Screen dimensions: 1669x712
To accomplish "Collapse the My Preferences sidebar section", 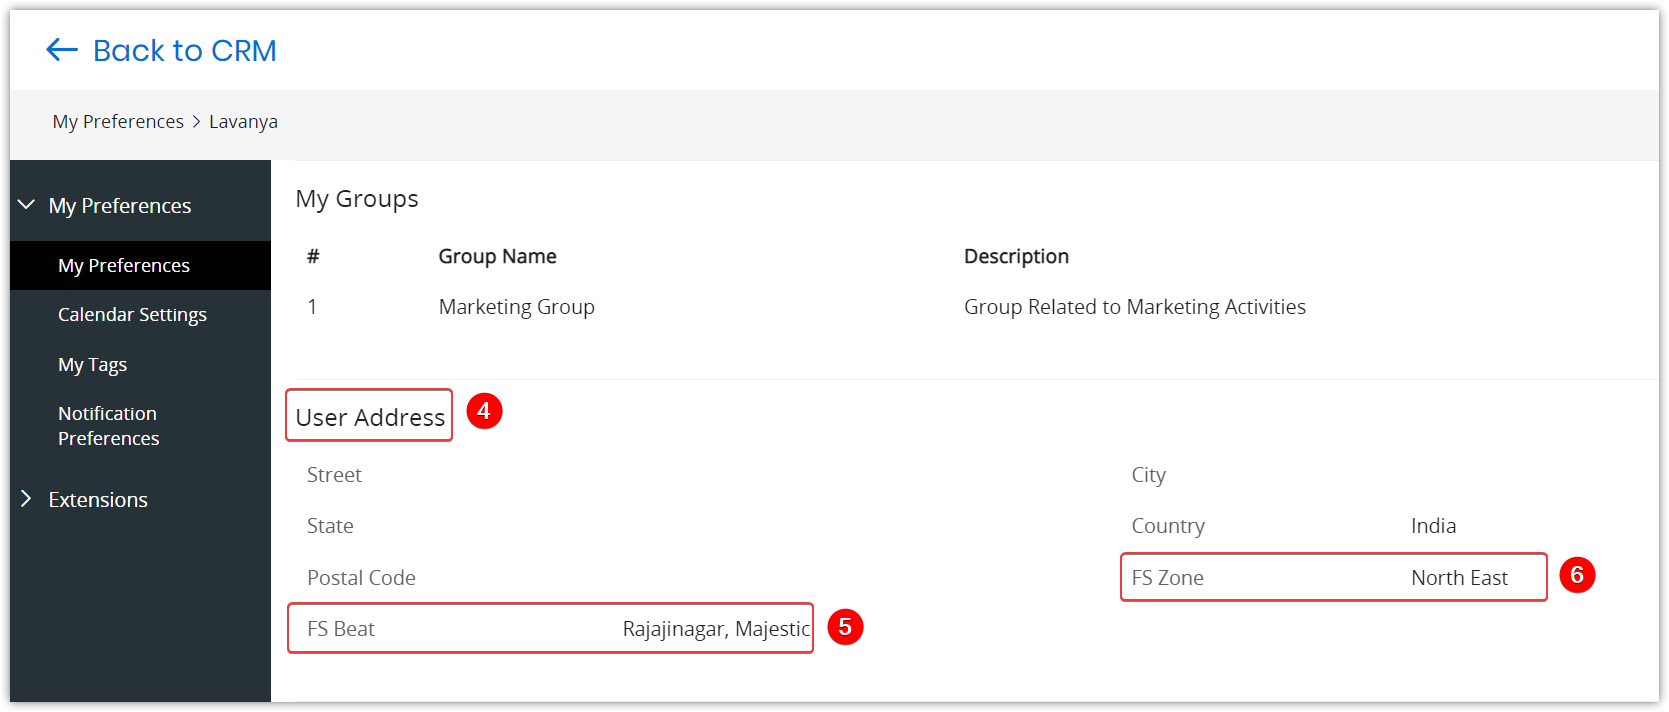I will (27, 205).
